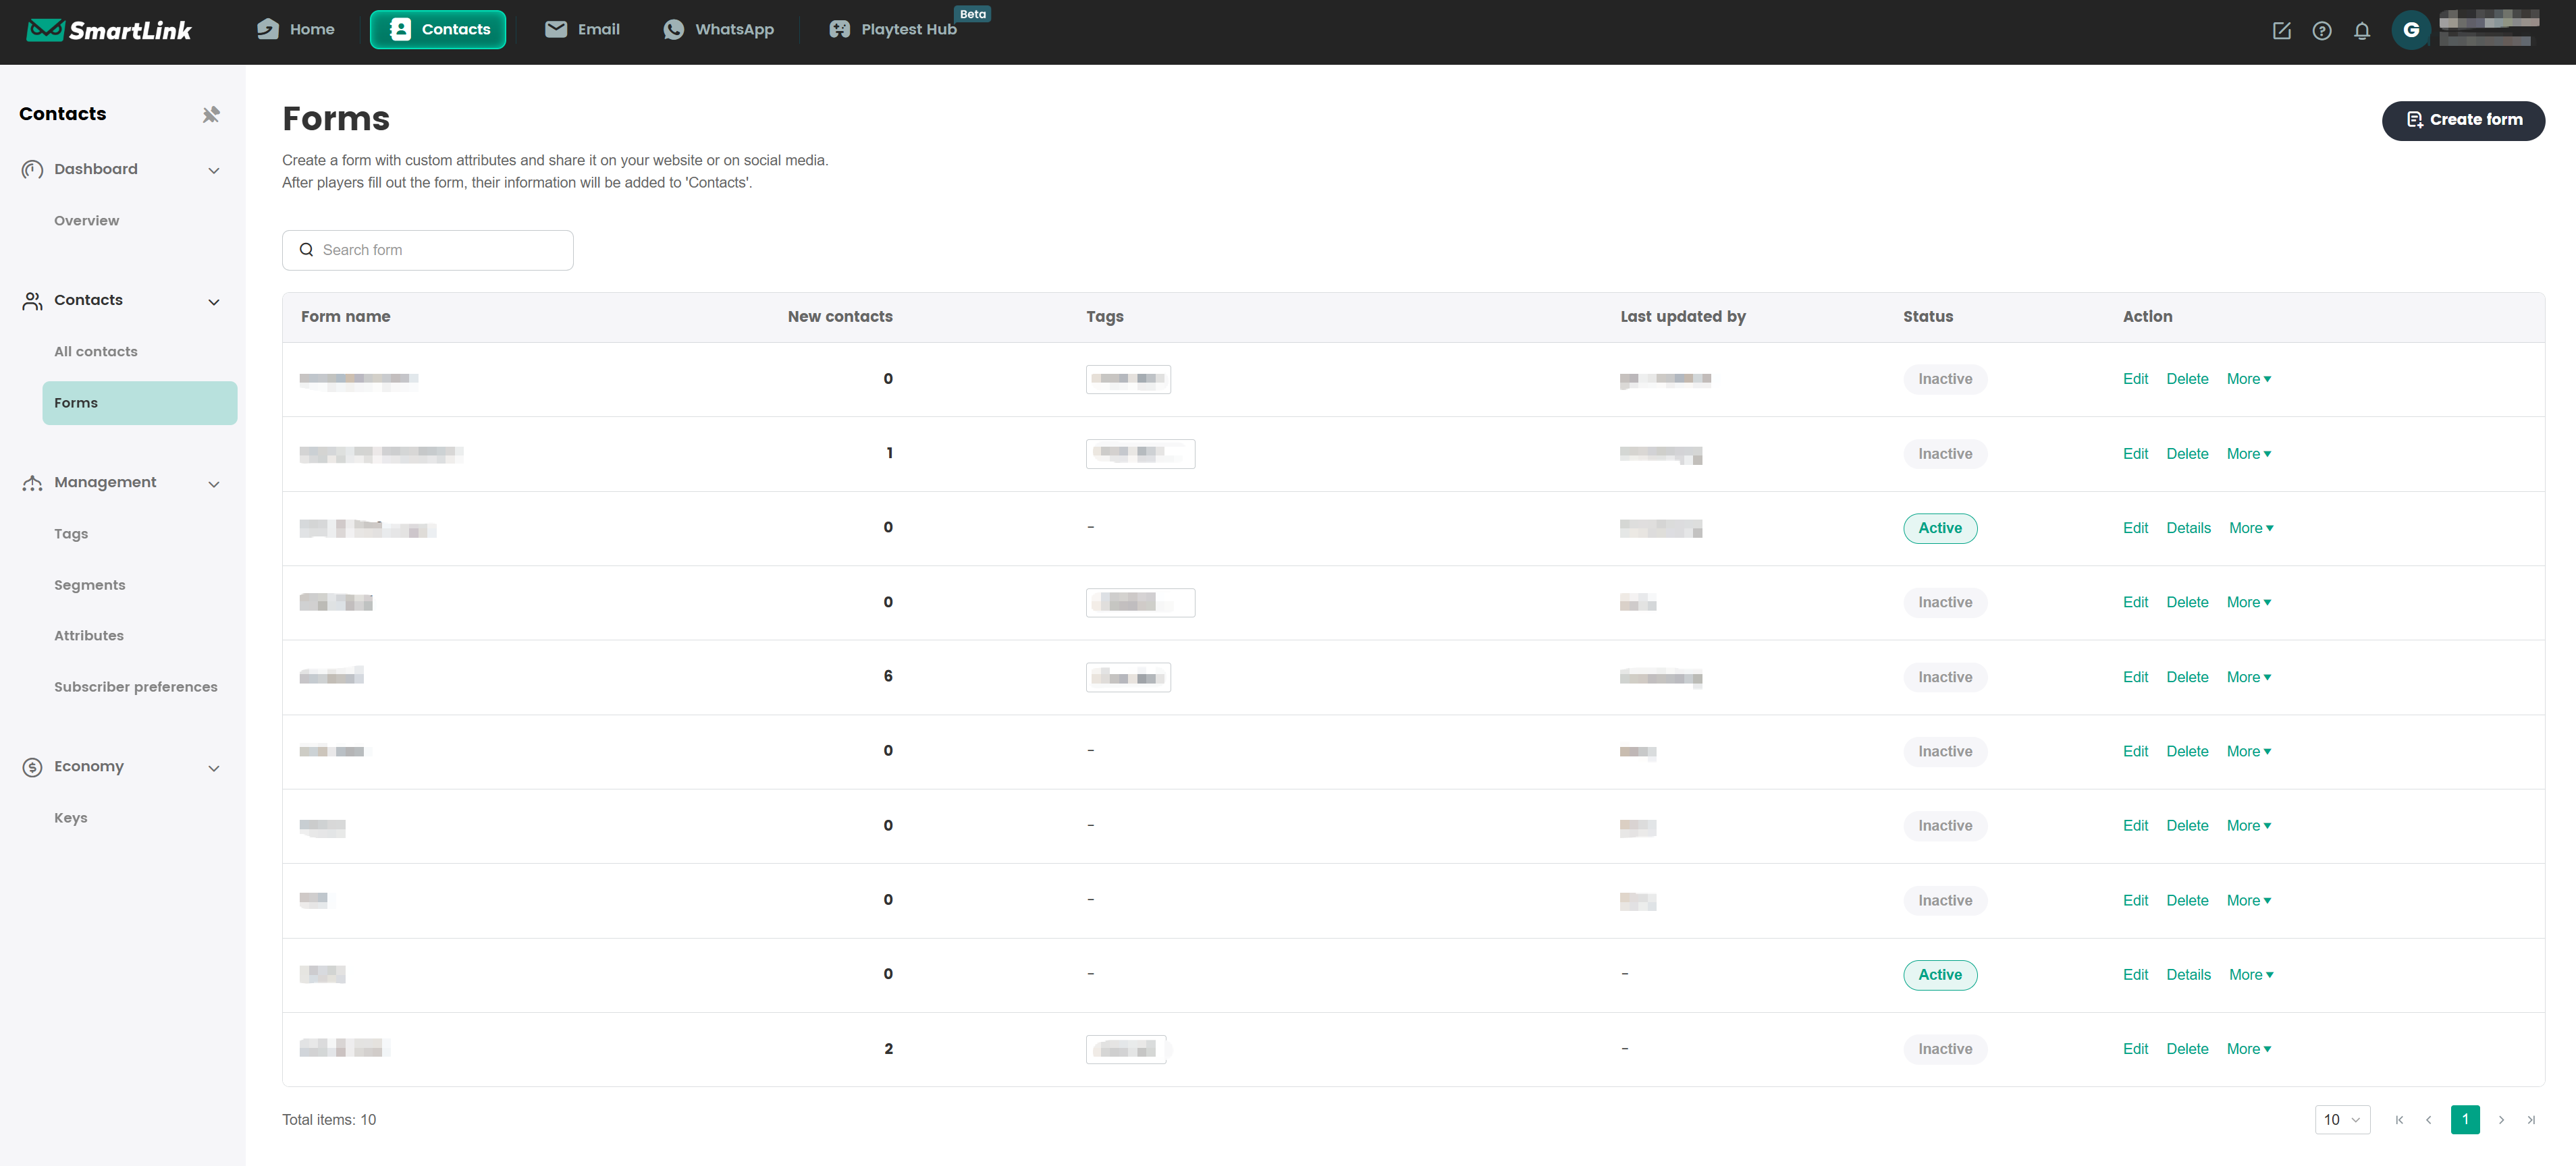2576x1166 pixels.
Task: Open More dropdown in first form row
Action: coord(2248,379)
